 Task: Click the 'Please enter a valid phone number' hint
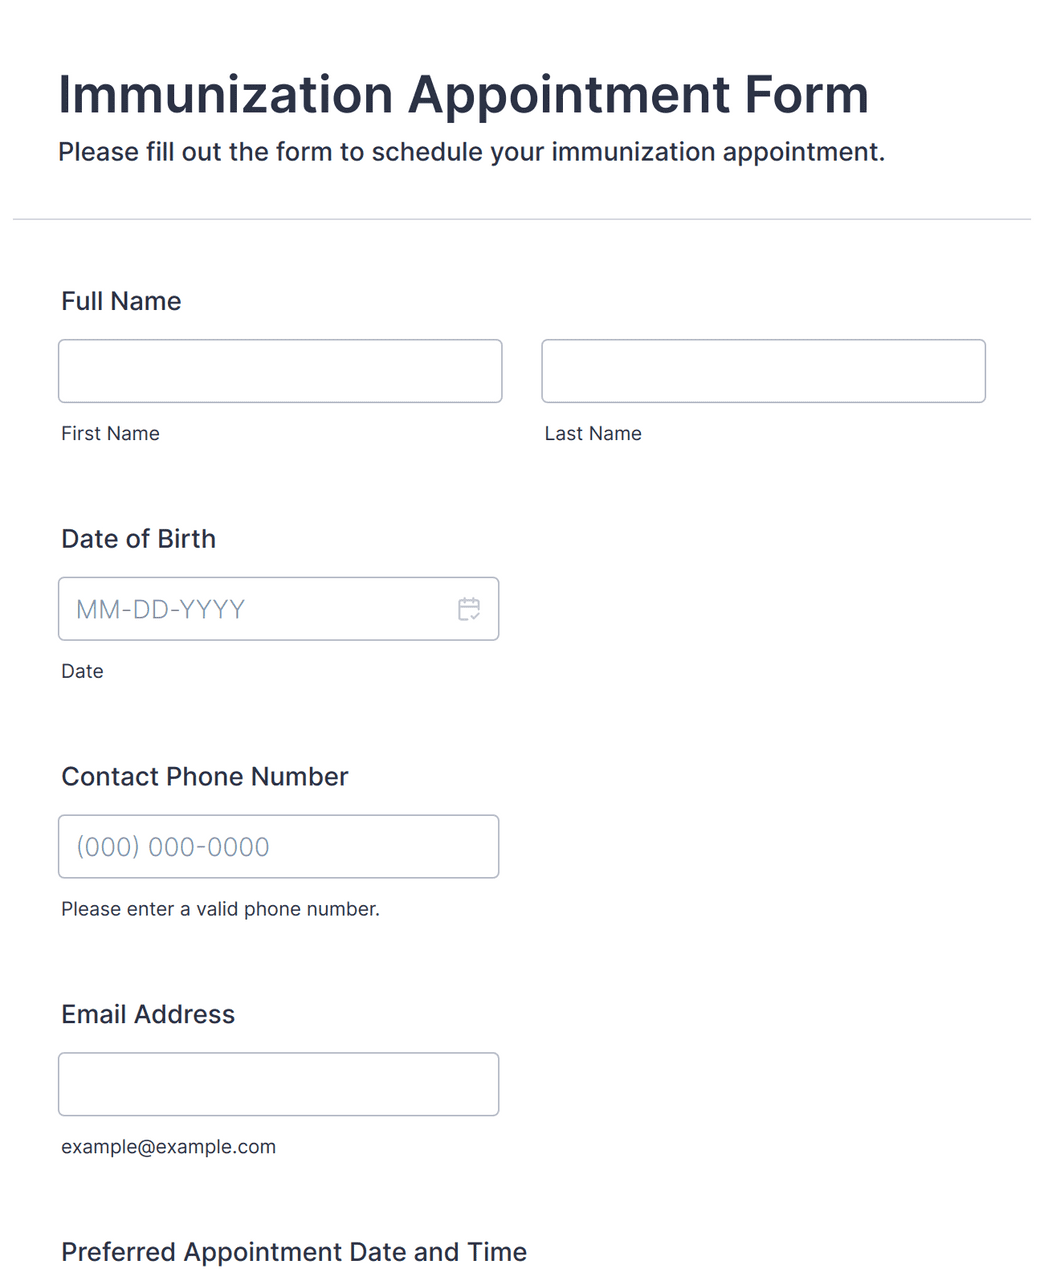(x=220, y=909)
